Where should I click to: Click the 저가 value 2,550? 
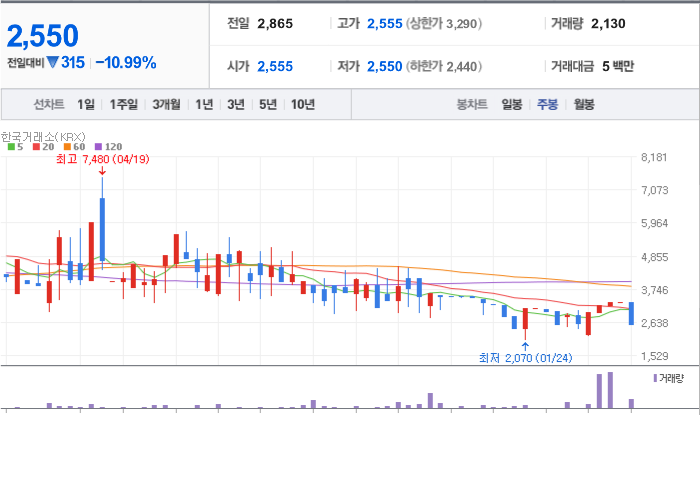point(385,66)
